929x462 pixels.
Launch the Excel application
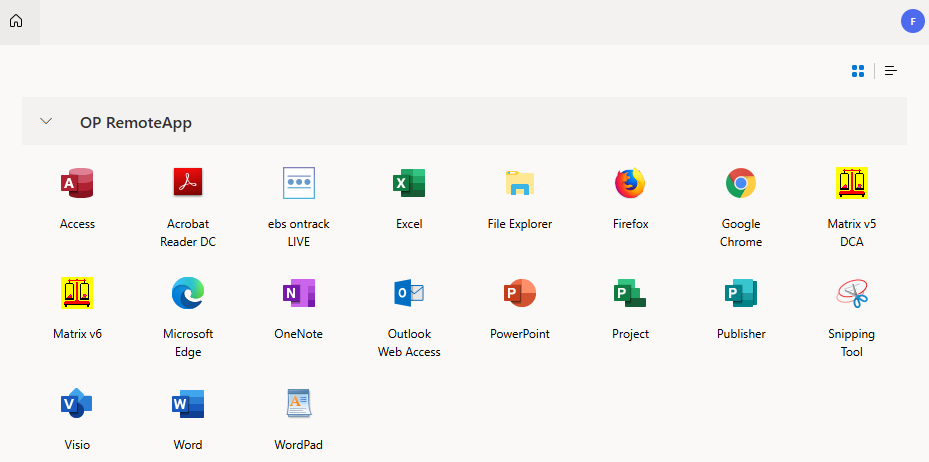(409, 183)
